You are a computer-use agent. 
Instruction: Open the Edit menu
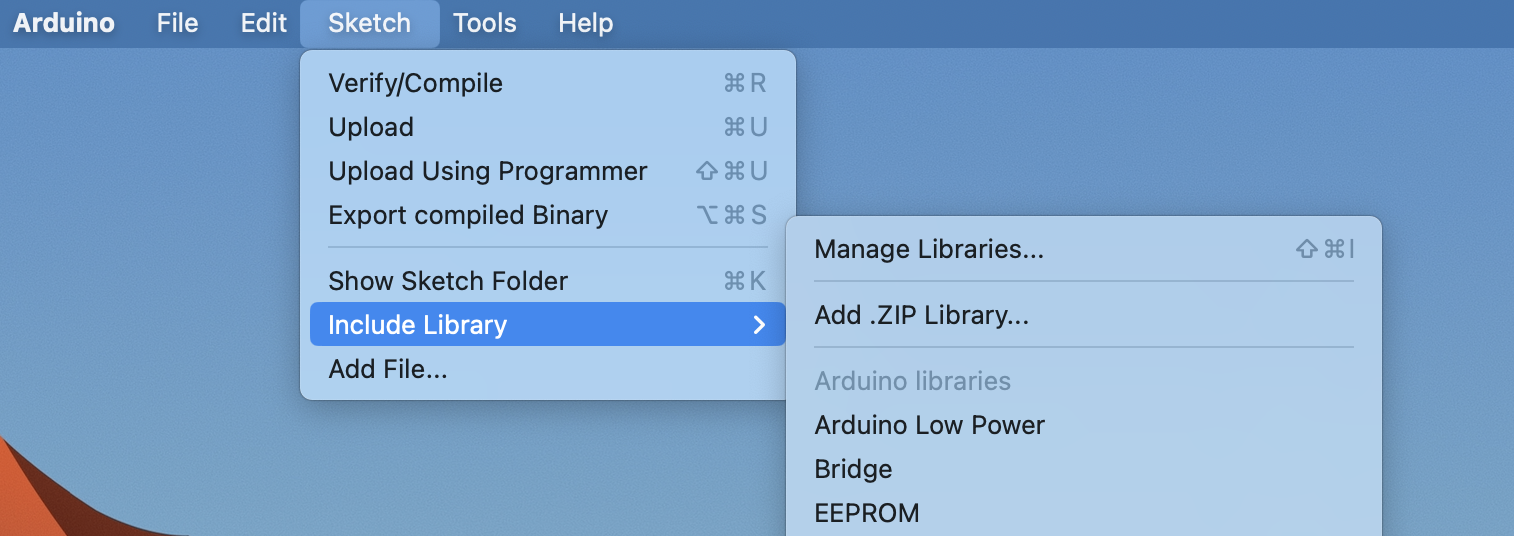point(264,23)
